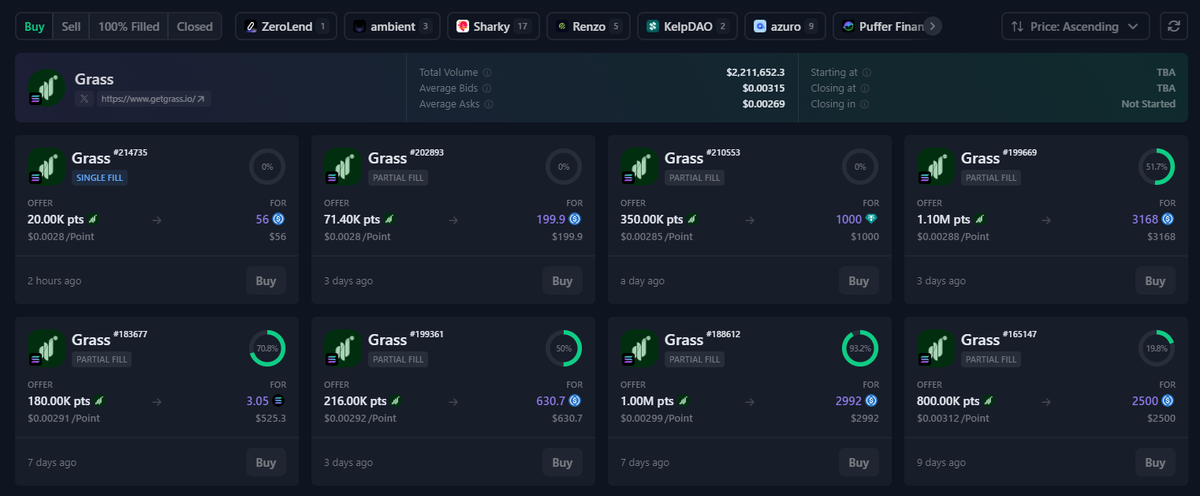The image size is (1200, 496).
Task: Click the Grass logo on offer #202893
Action: pos(343,167)
